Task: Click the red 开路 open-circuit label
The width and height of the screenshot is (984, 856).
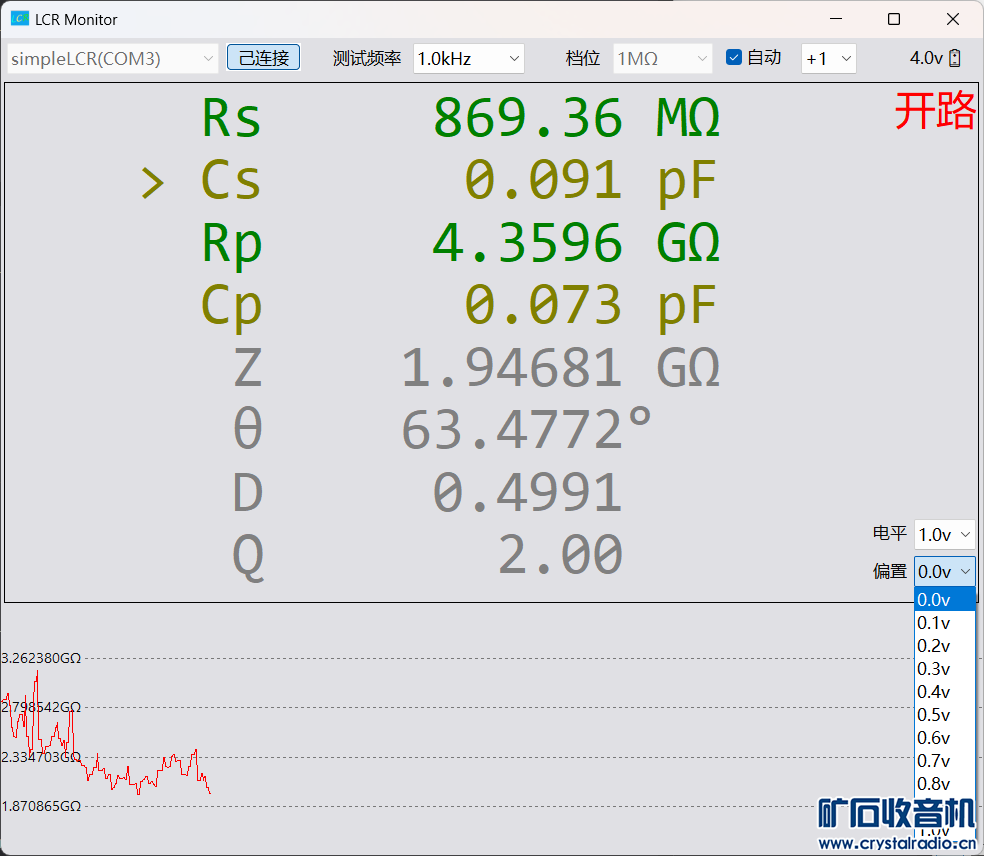Action: coord(934,111)
